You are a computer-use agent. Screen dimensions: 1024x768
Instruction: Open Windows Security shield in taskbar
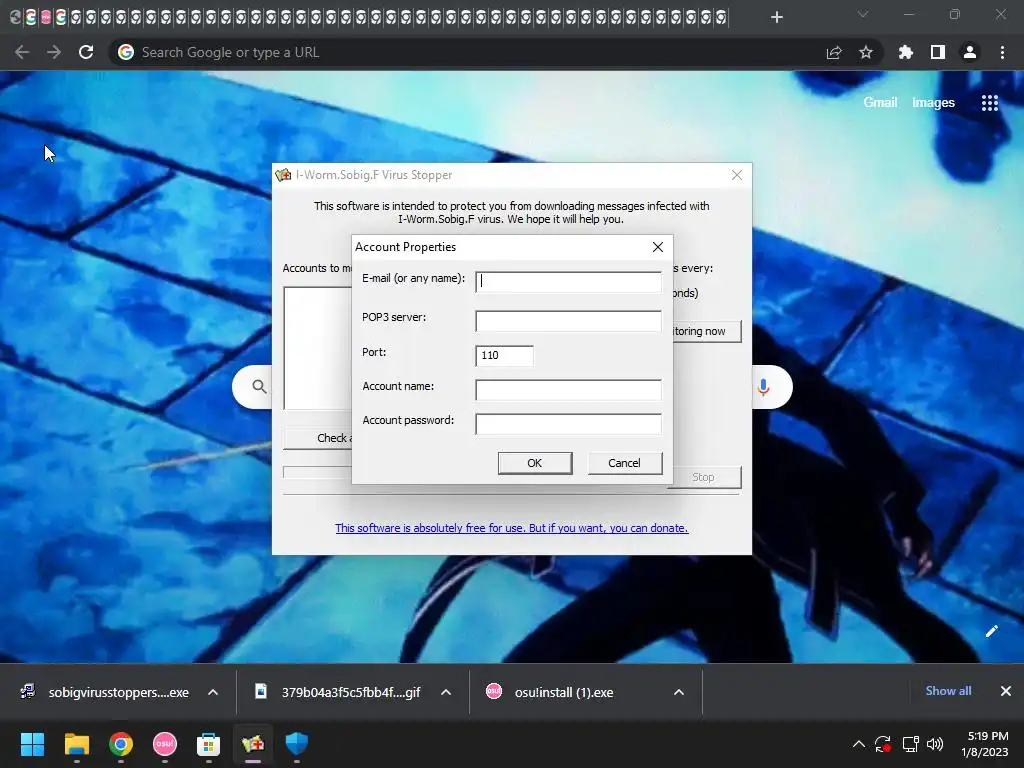coord(296,744)
